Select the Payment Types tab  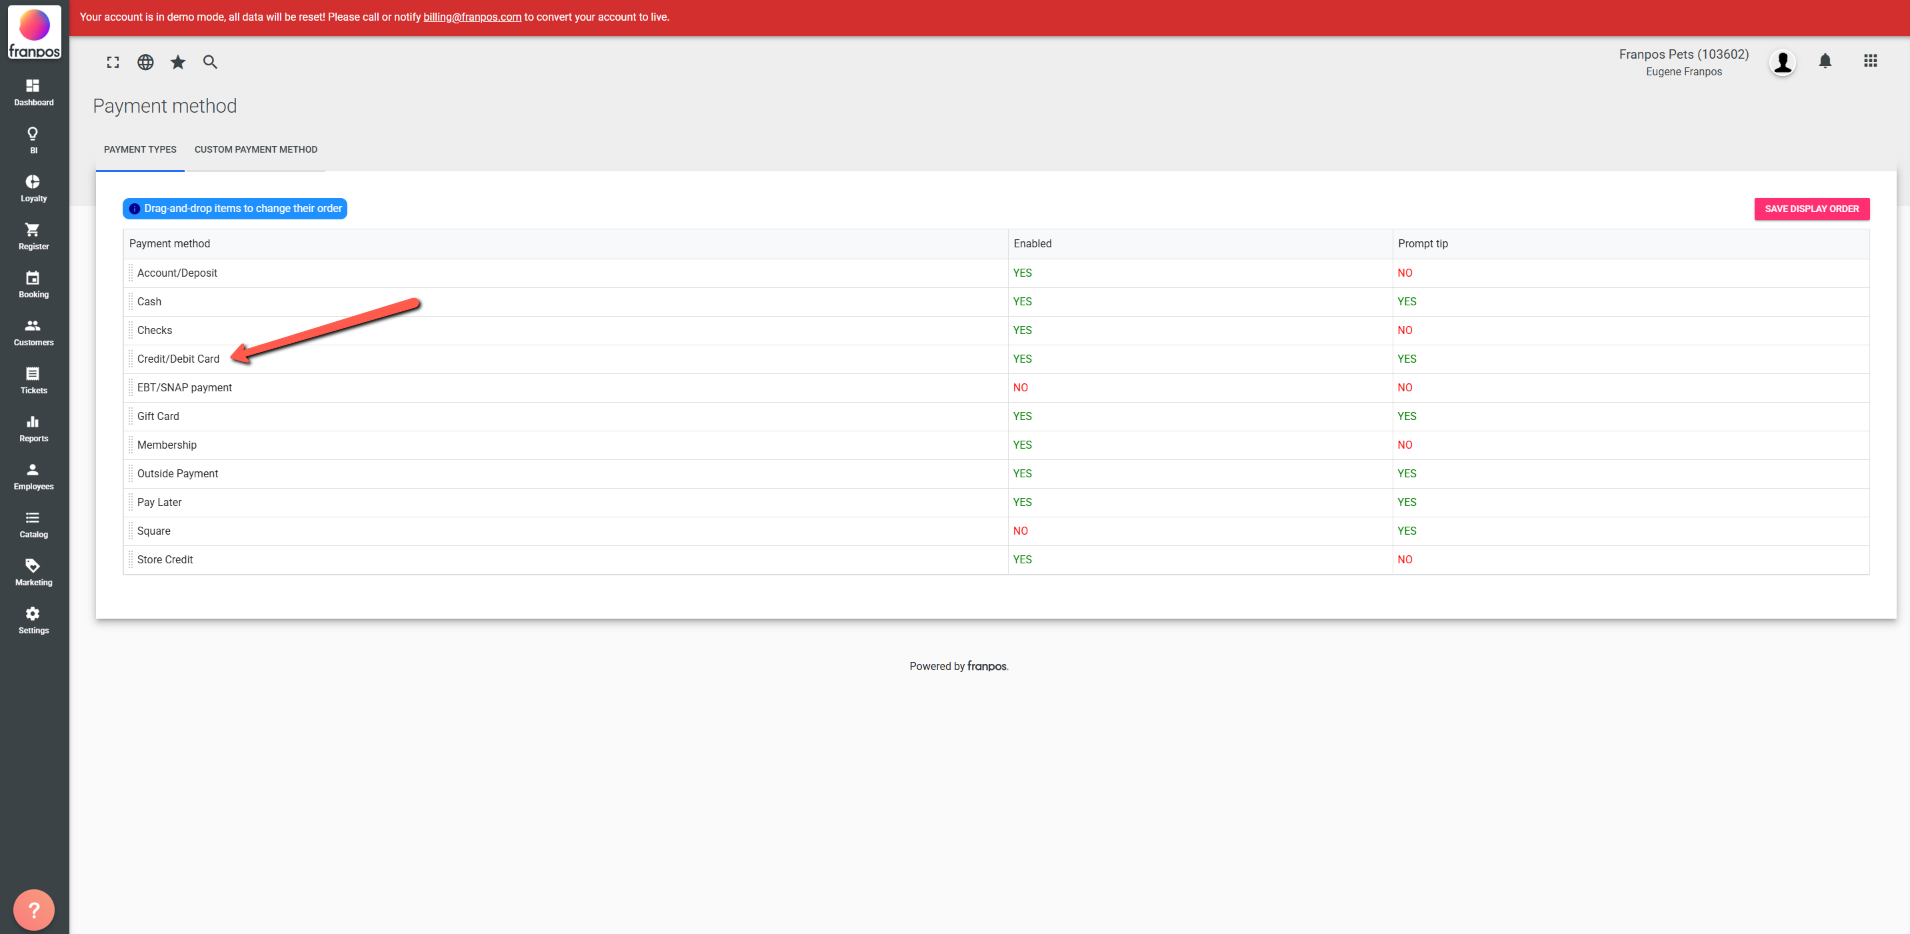click(x=140, y=150)
